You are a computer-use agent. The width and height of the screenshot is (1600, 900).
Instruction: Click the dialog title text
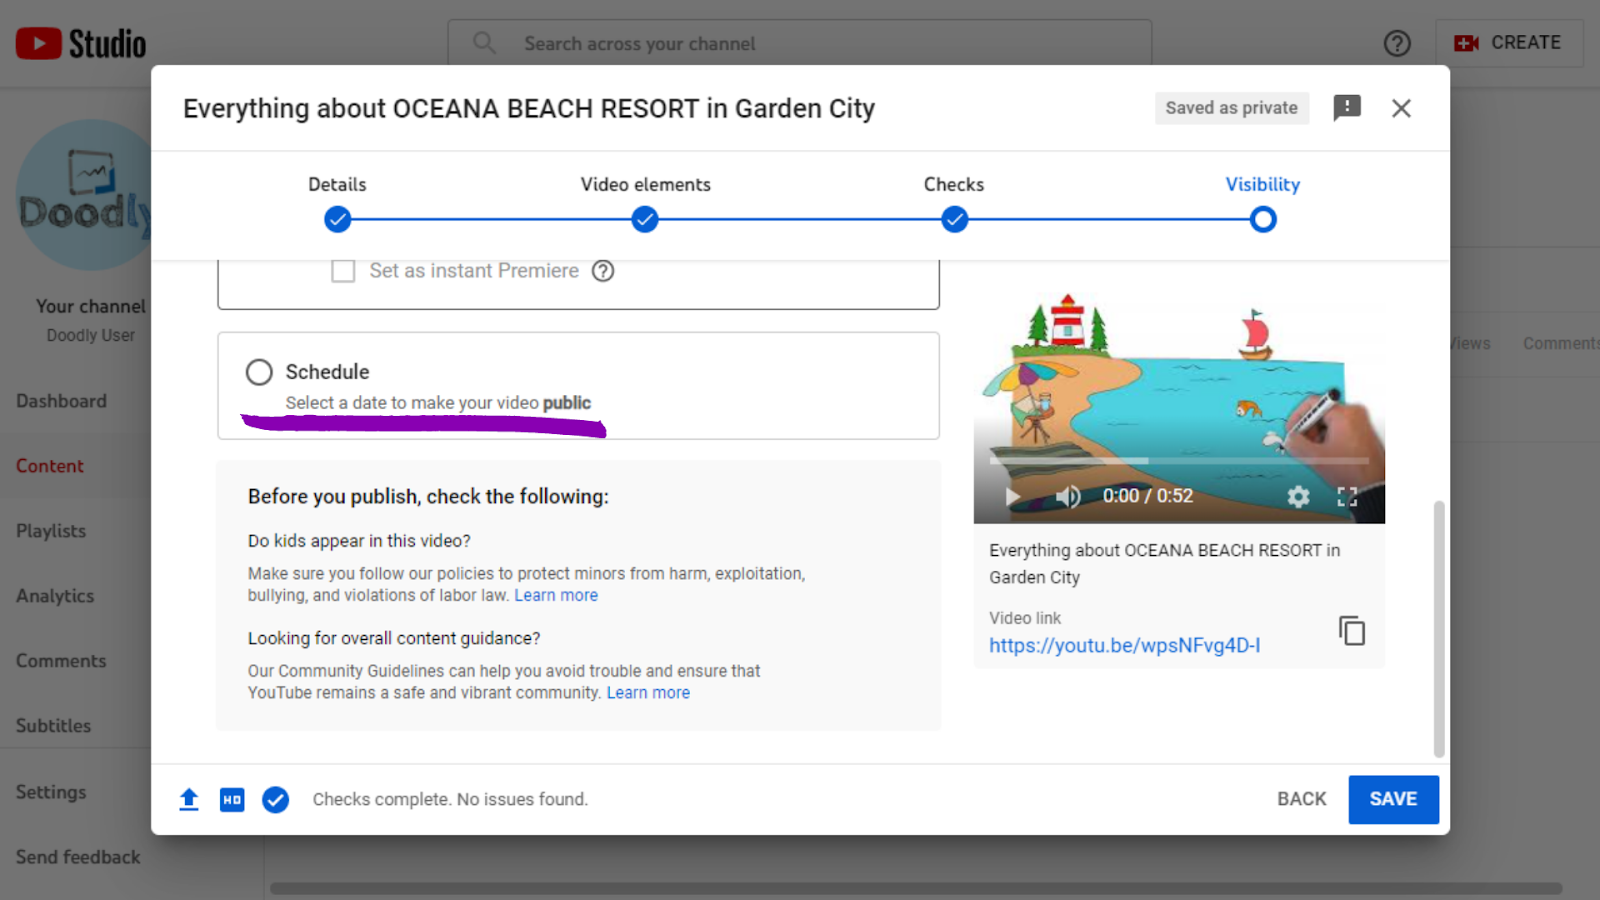click(529, 108)
